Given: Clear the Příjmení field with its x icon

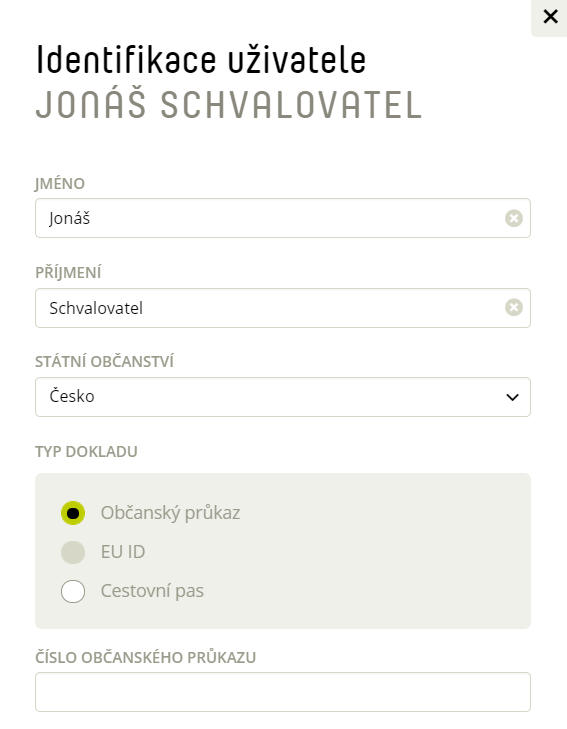Looking at the screenshot, I should click(x=514, y=307).
